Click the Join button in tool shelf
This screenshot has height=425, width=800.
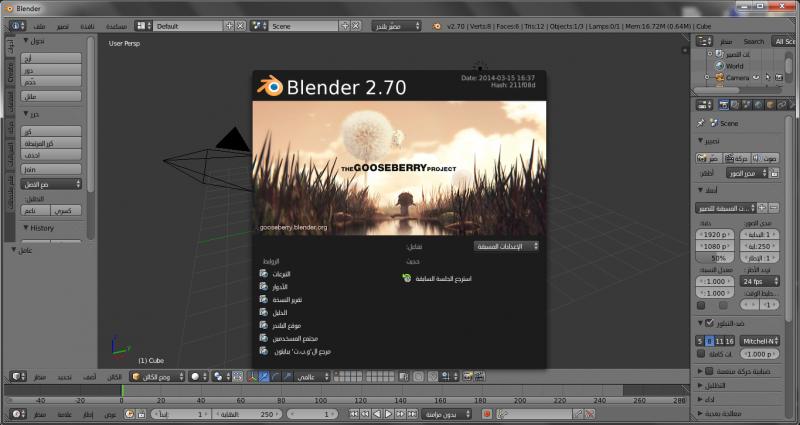tap(51, 169)
